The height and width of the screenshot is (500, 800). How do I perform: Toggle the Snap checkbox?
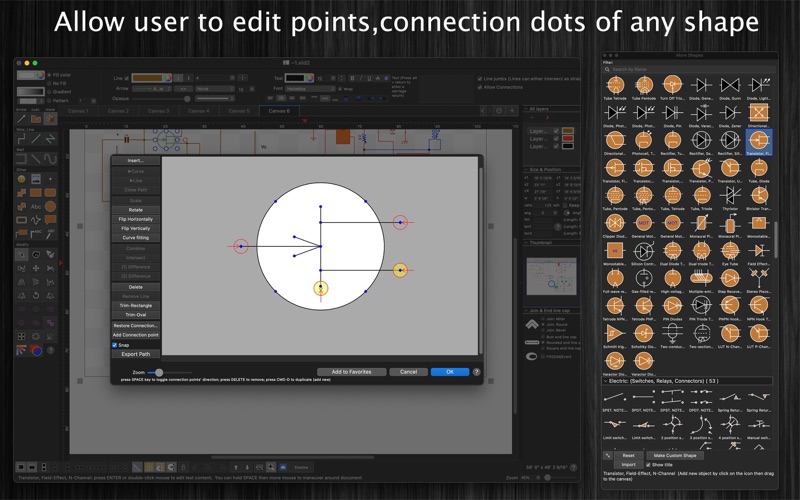(115, 345)
